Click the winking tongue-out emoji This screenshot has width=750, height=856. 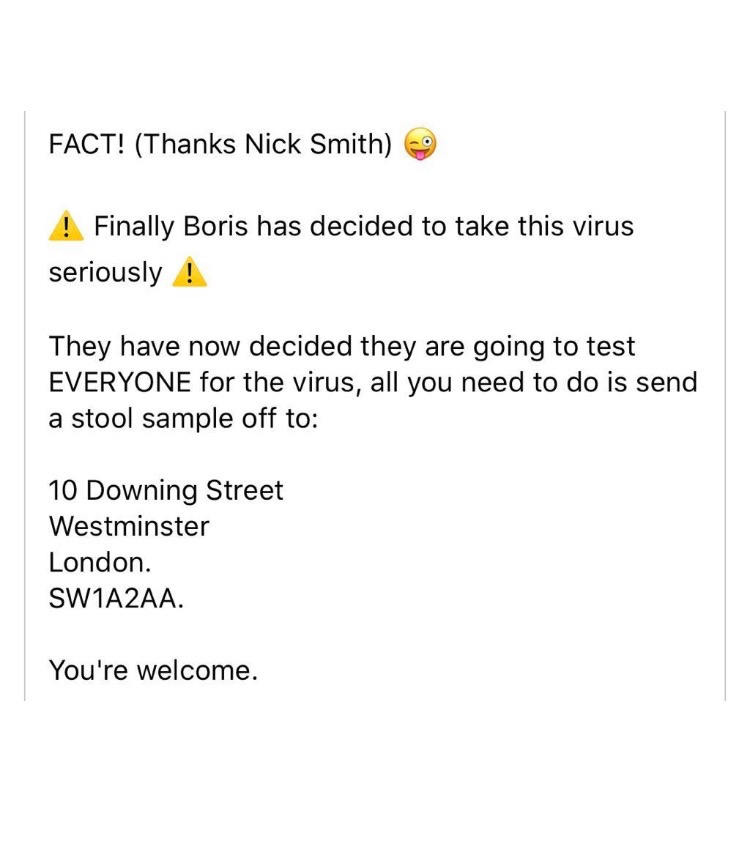421,145
